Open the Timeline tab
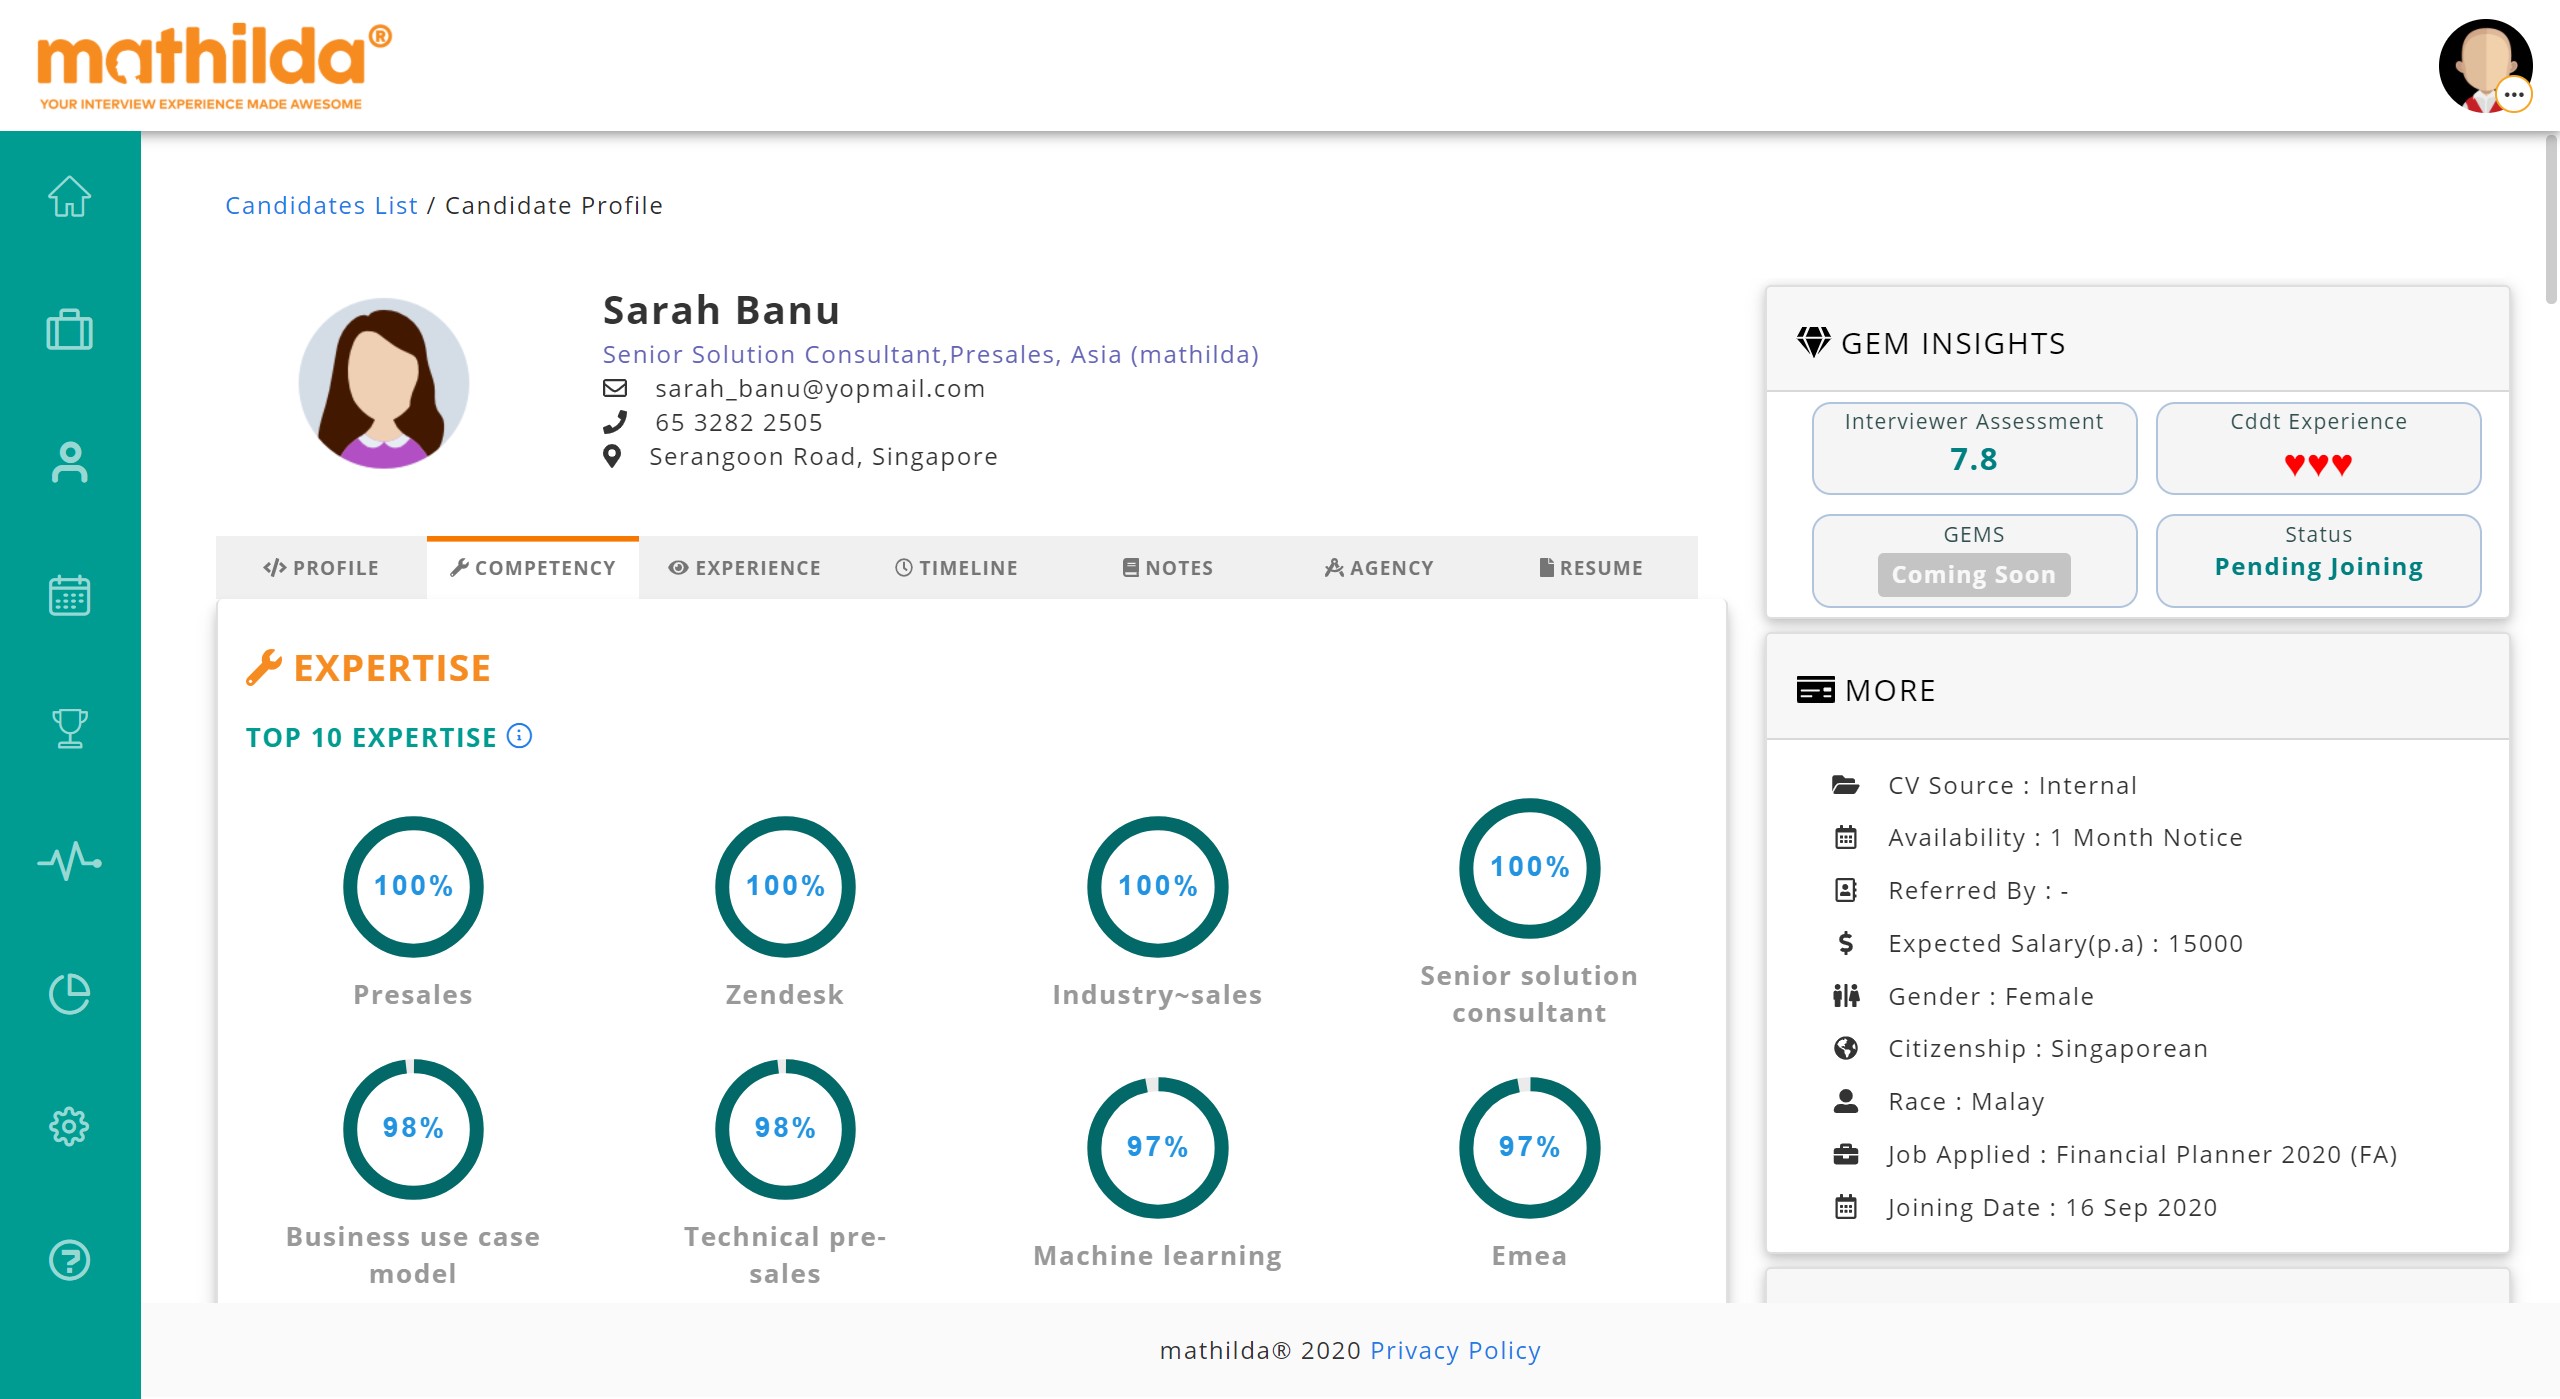2560x1399 pixels. (956, 568)
